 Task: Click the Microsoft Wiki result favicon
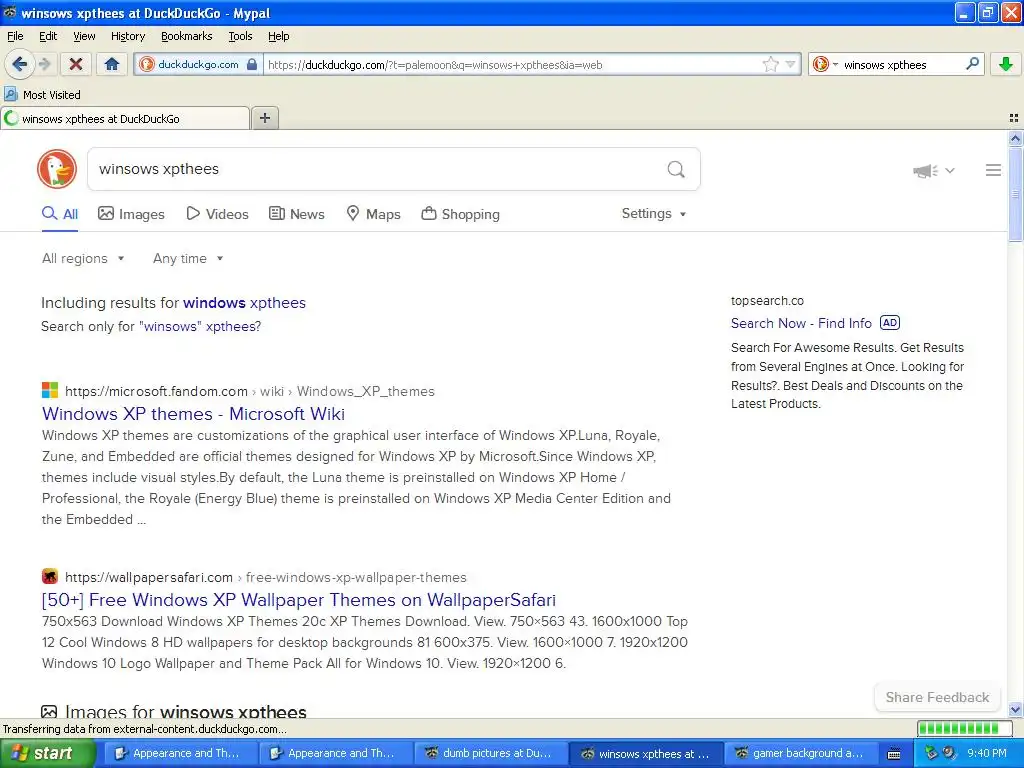(x=50, y=391)
